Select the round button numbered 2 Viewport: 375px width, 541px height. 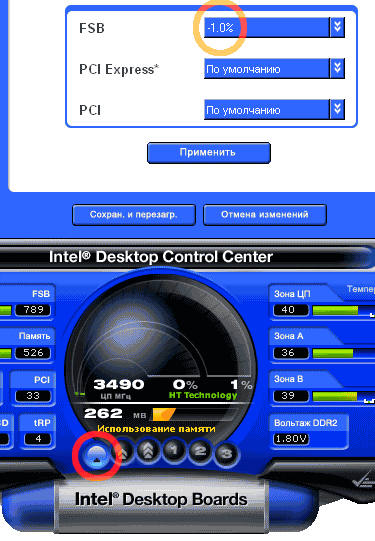[200, 451]
